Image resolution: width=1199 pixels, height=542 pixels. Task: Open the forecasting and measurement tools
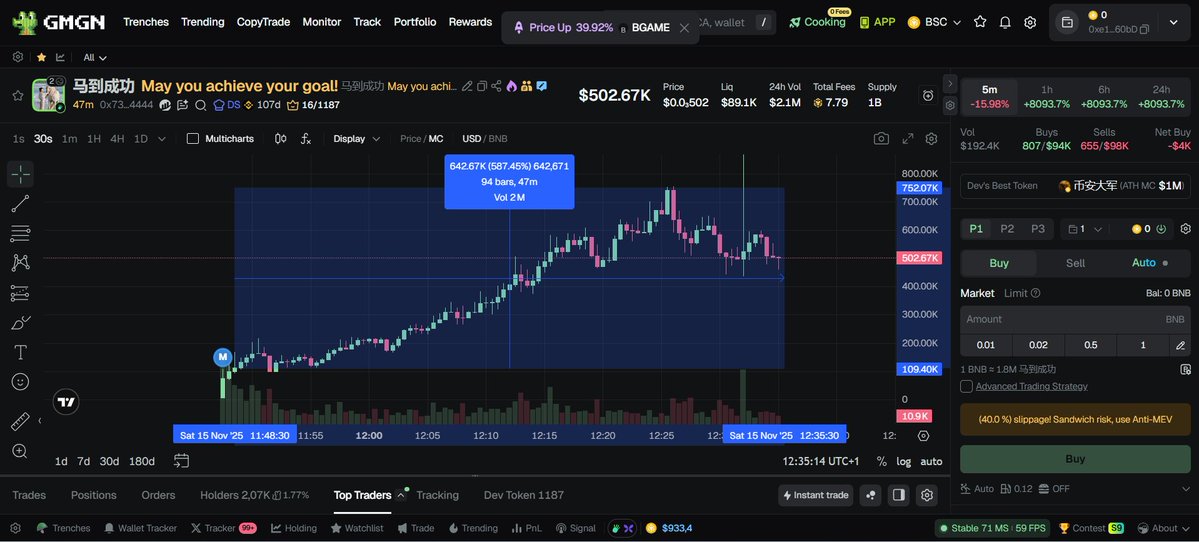(21, 293)
